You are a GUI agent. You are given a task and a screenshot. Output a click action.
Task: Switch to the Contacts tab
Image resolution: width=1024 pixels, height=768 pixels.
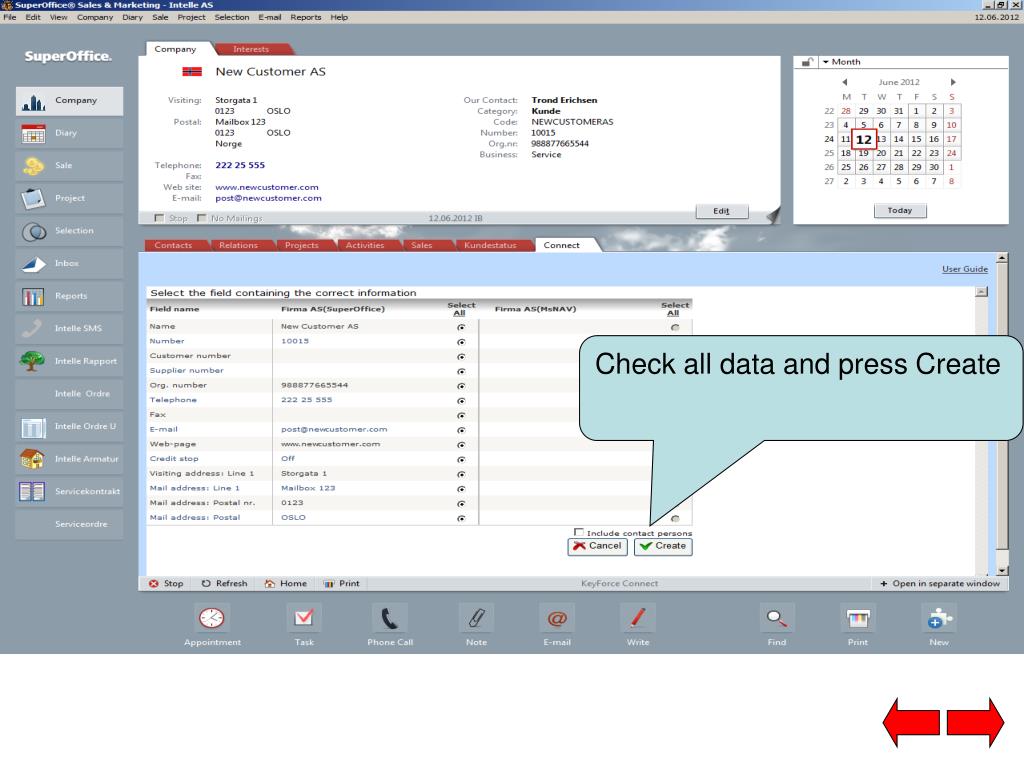(x=174, y=246)
